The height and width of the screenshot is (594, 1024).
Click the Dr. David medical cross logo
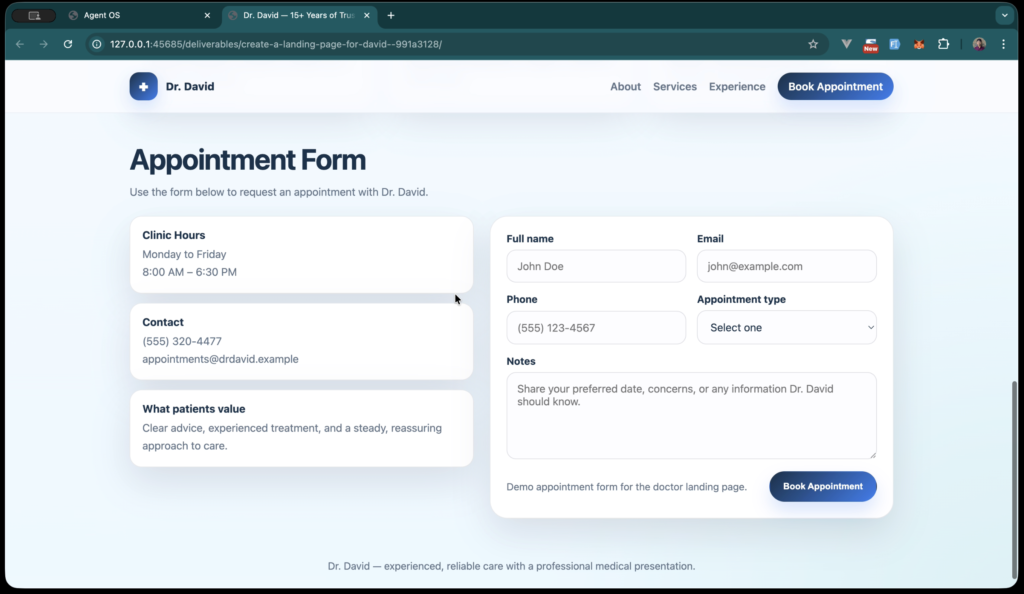pyautogui.click(x=143, y=86)
